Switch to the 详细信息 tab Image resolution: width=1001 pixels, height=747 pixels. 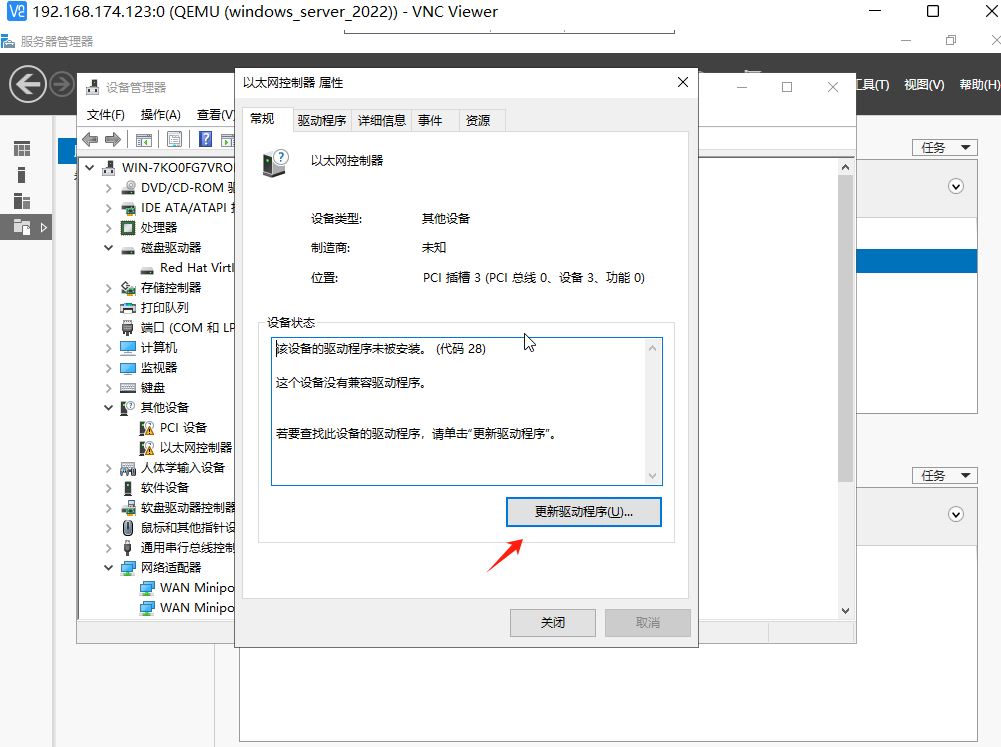pyautogui.click(x=382, y=120)
